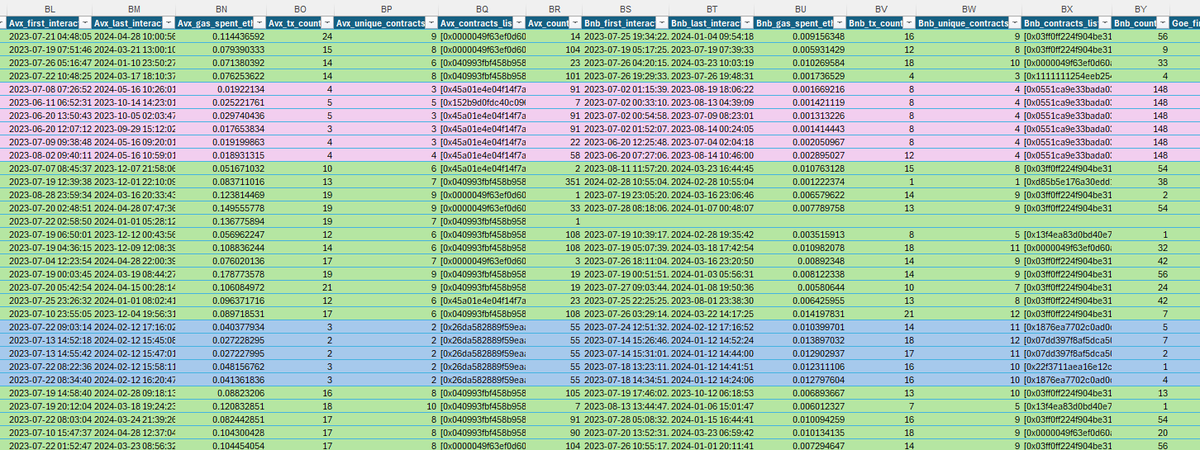Viewport: 1200px width, 450px height.
Task: Click the cell containing 0.010269584
Action: 800,61
